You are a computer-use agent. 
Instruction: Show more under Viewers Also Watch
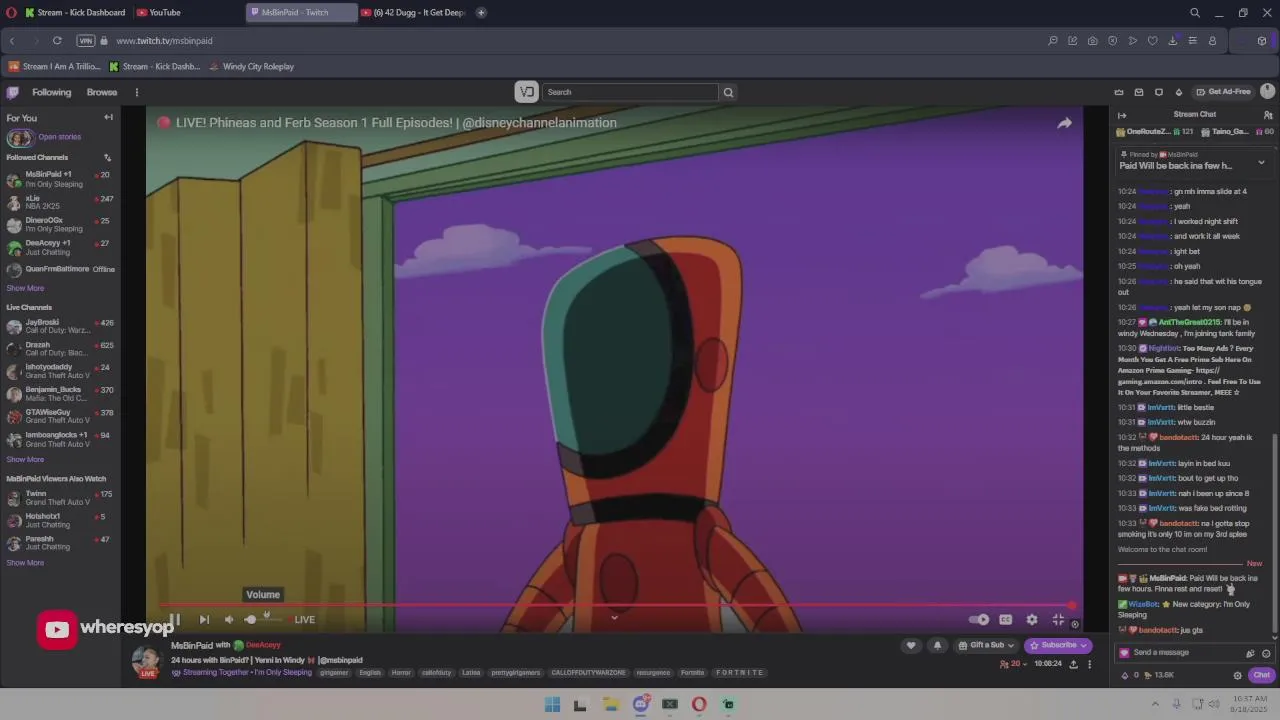coord(25,563)
